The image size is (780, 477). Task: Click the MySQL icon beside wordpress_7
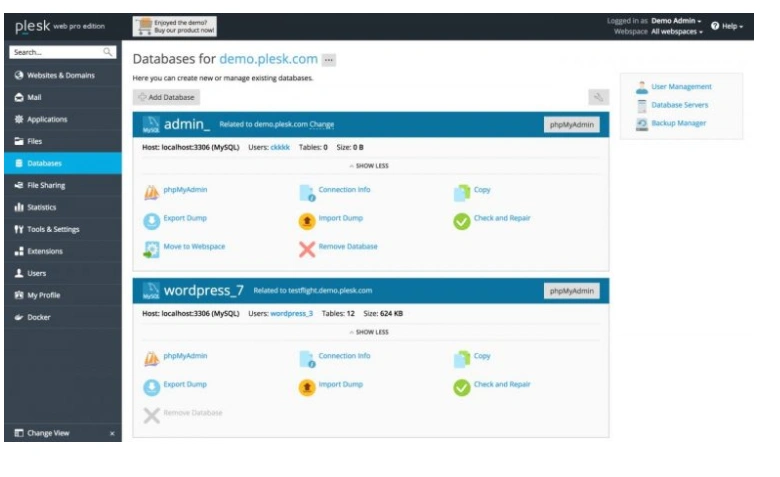[151, 290]
